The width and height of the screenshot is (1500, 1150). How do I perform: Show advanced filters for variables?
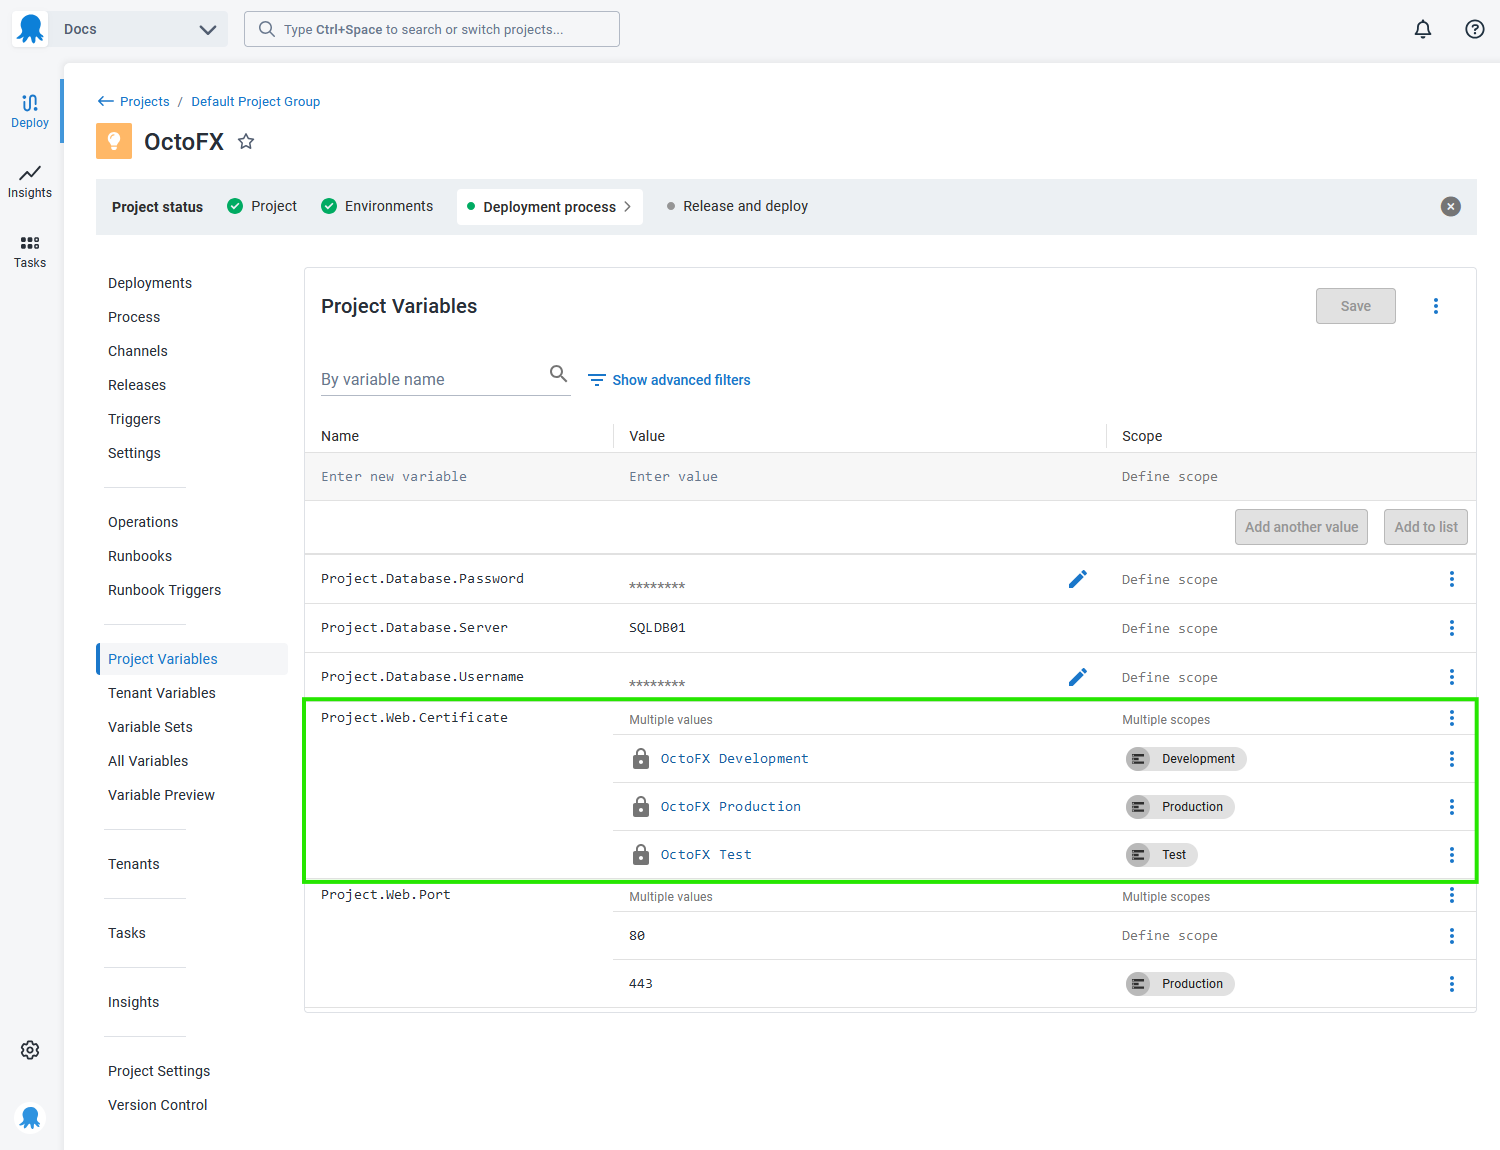669,380
